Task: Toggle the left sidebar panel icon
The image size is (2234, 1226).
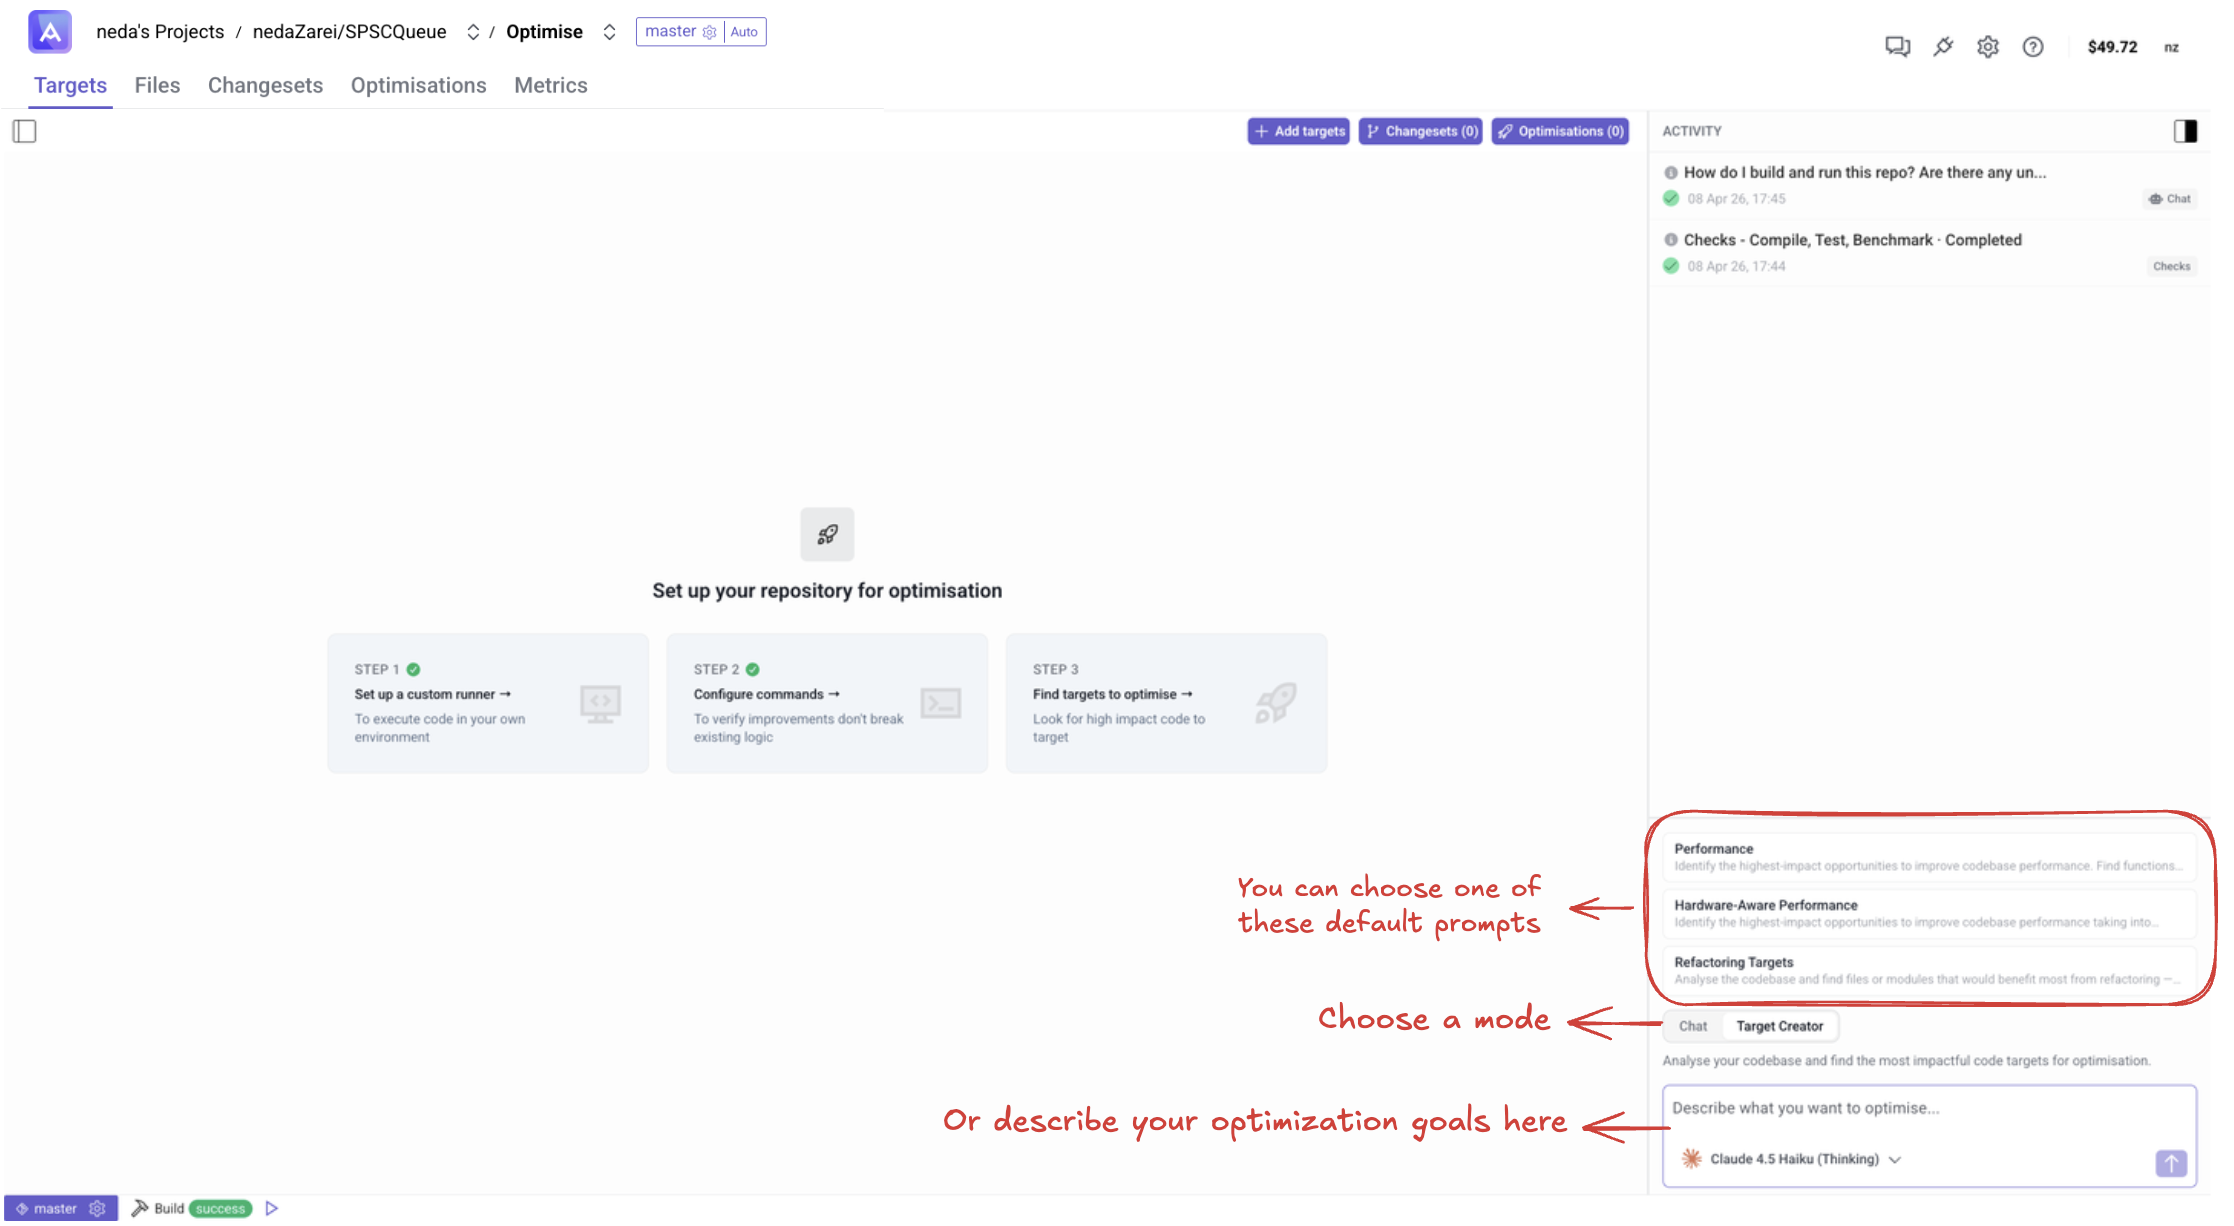Action: point(25,131)
